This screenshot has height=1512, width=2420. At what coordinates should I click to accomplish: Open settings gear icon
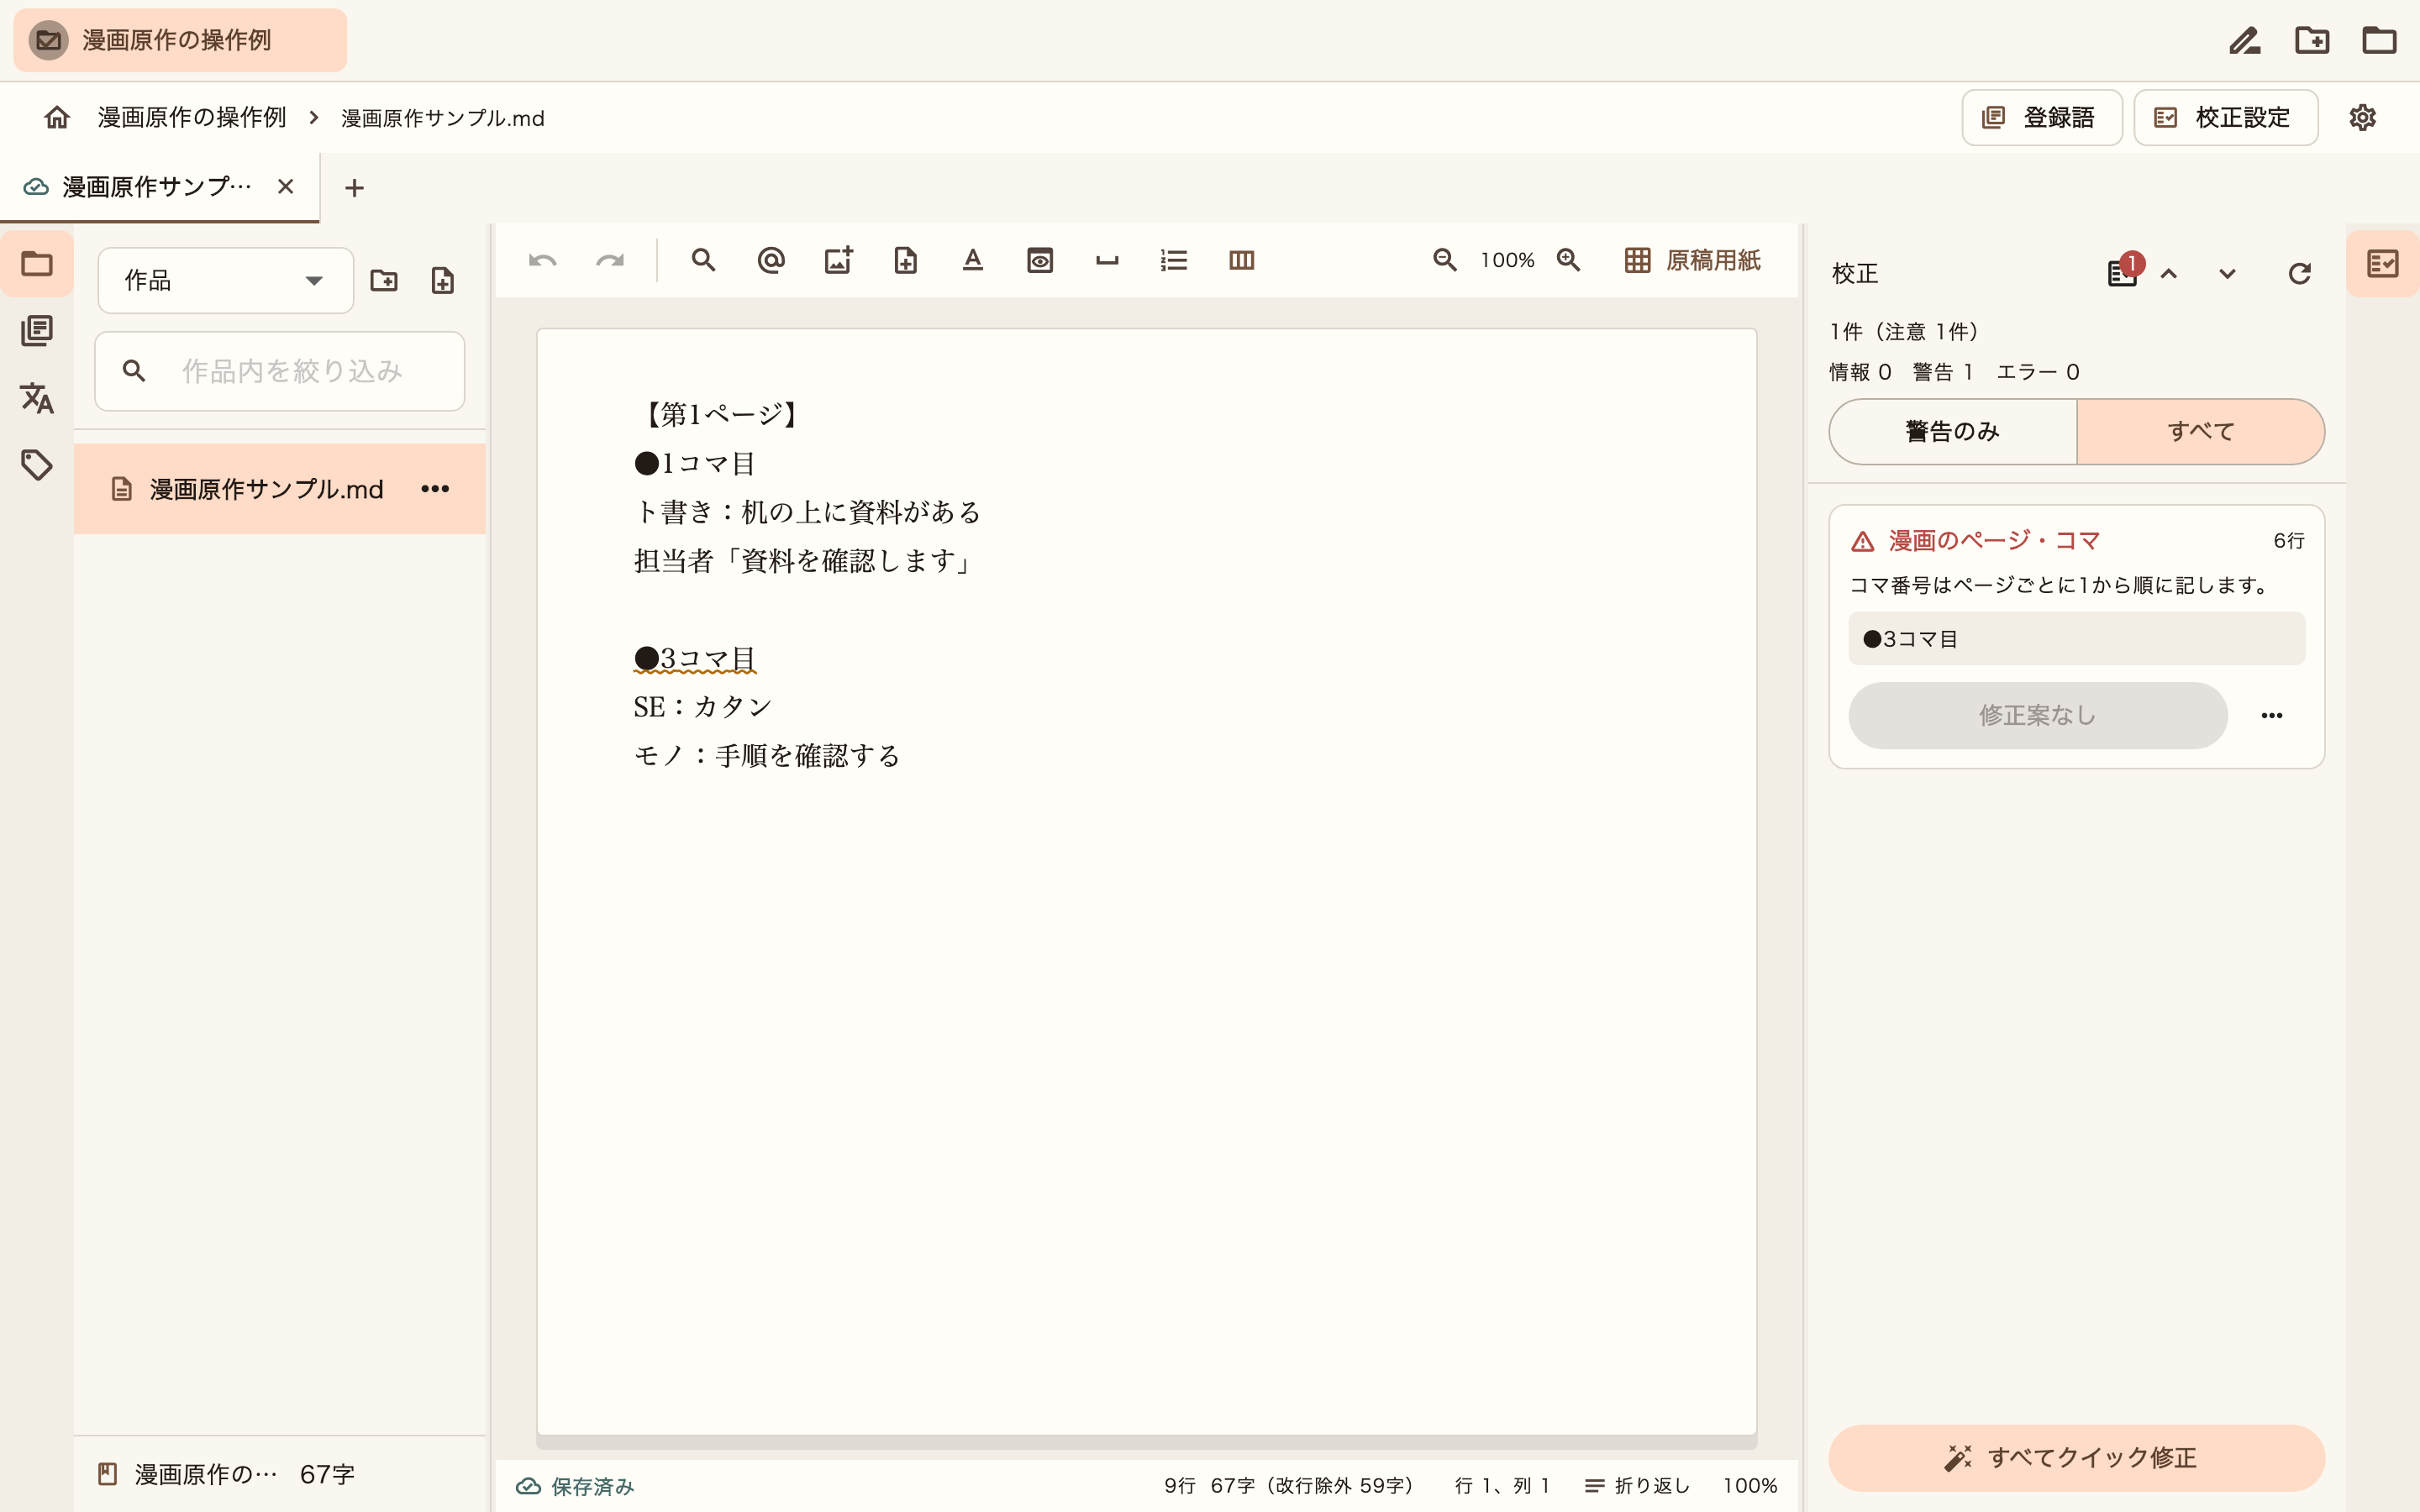2363,118
